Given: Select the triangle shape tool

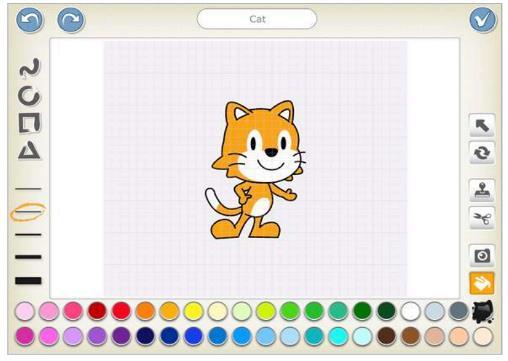Looking at the screenshot, I should [x=30, y=150].
